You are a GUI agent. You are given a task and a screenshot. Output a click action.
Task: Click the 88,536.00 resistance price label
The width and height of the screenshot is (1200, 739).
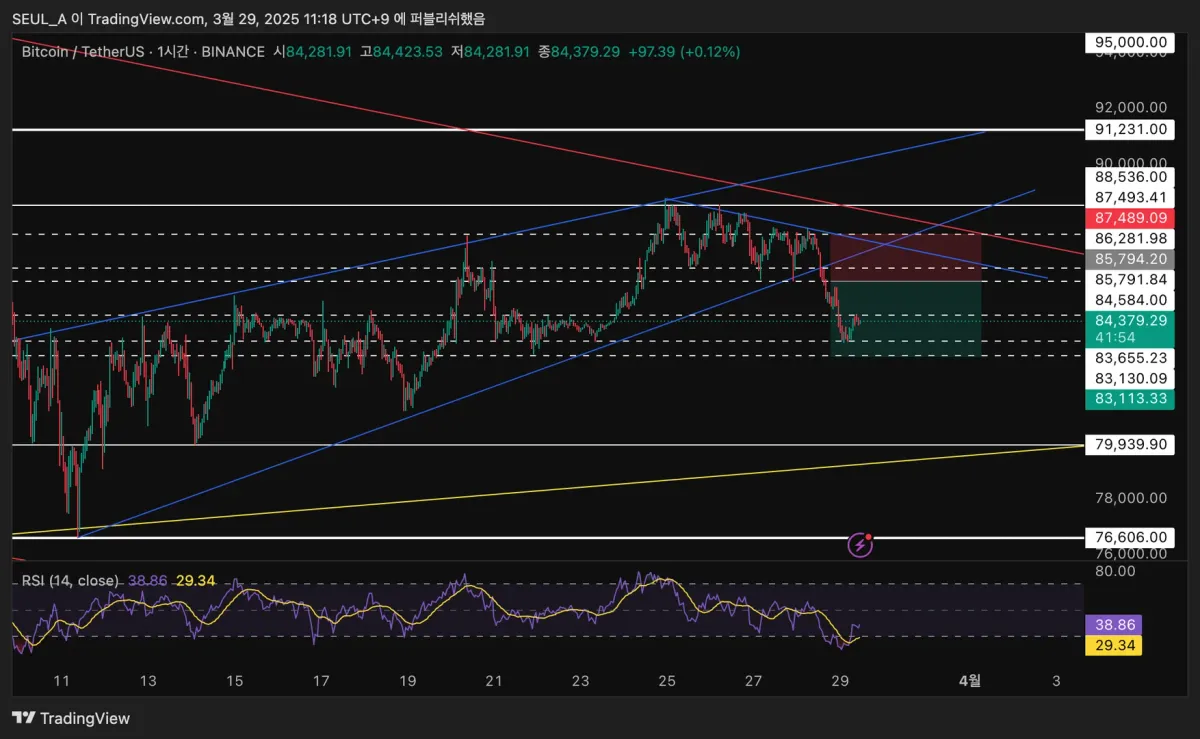pos(1130,176)
